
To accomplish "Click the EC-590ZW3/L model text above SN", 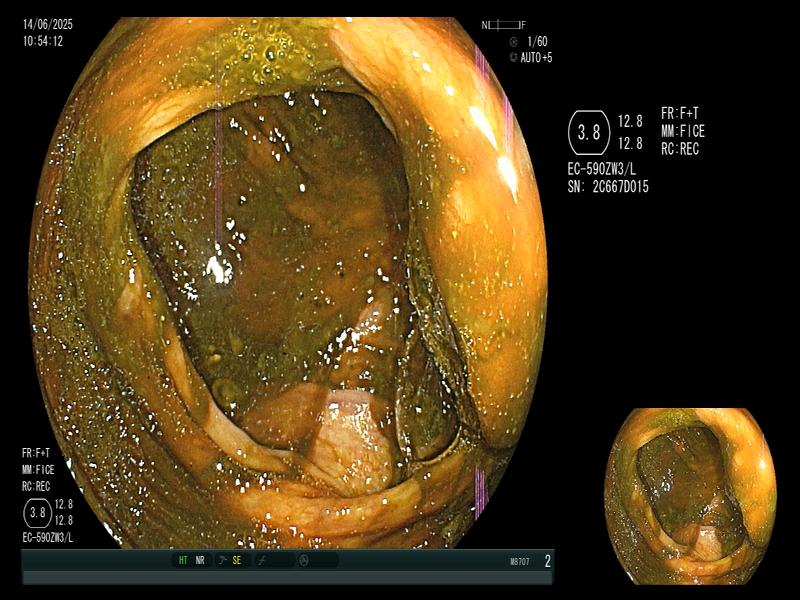I will pyautogui.click(x=602, y=169).
